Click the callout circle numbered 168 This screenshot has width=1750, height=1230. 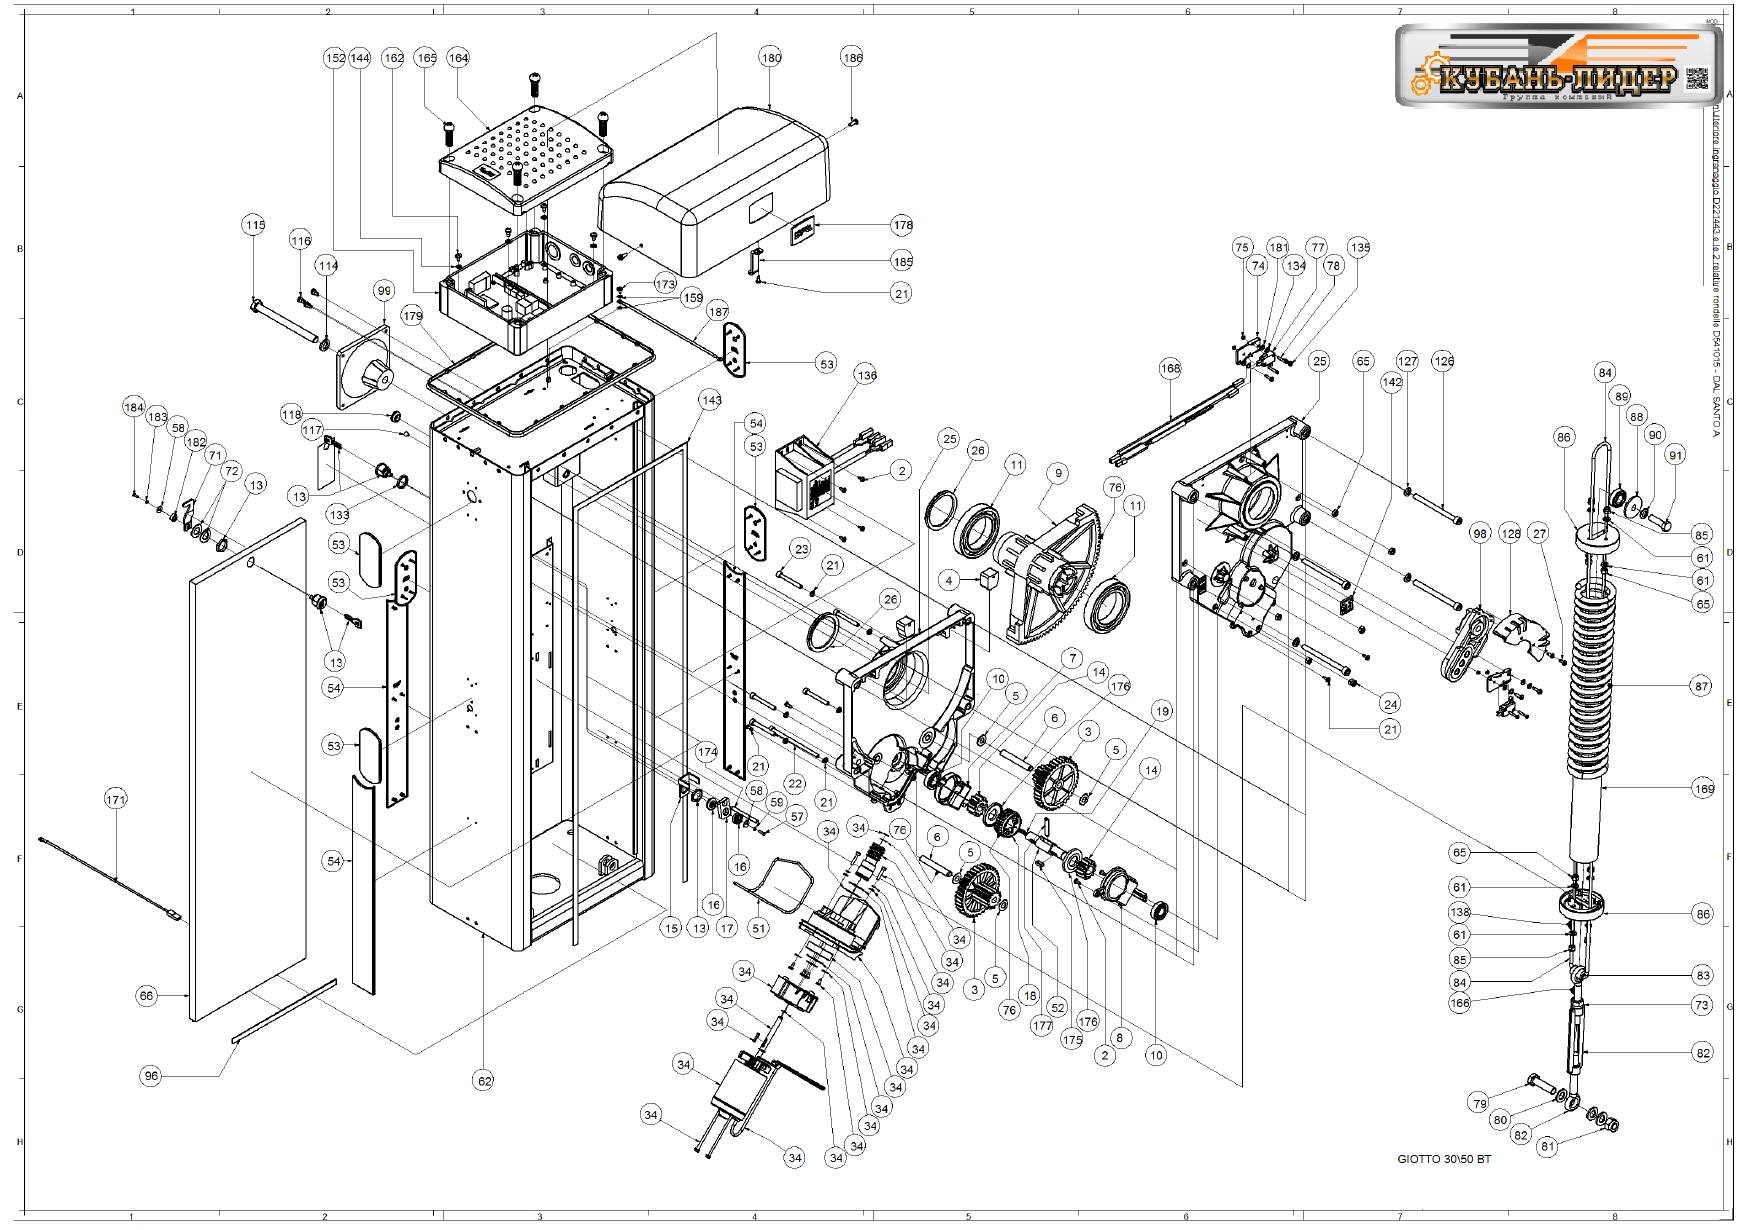click(1170, 368)
